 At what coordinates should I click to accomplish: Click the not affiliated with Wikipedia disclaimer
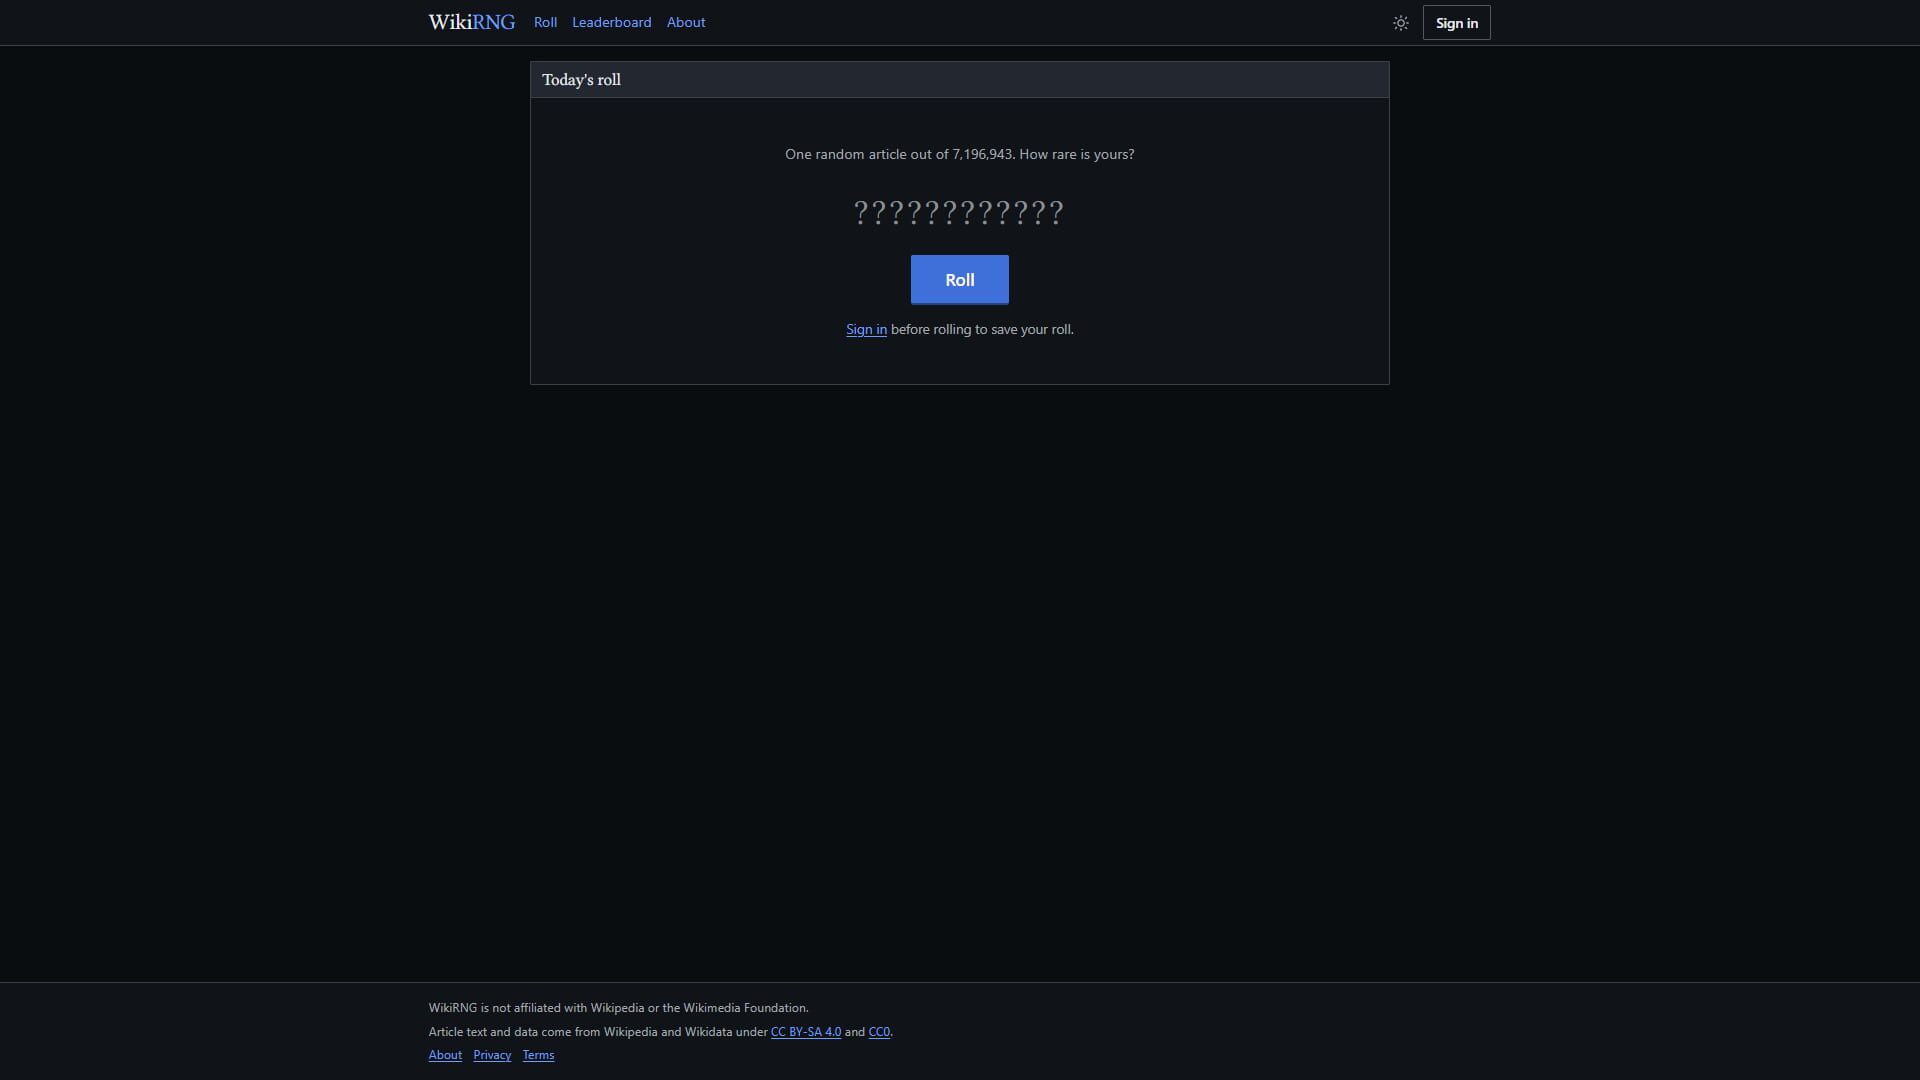pos(618,1008)
